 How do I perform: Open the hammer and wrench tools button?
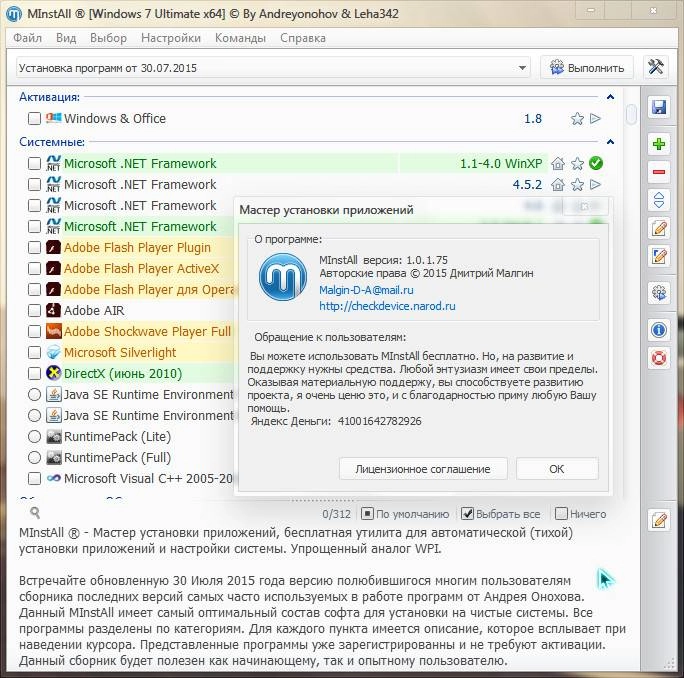656,67
